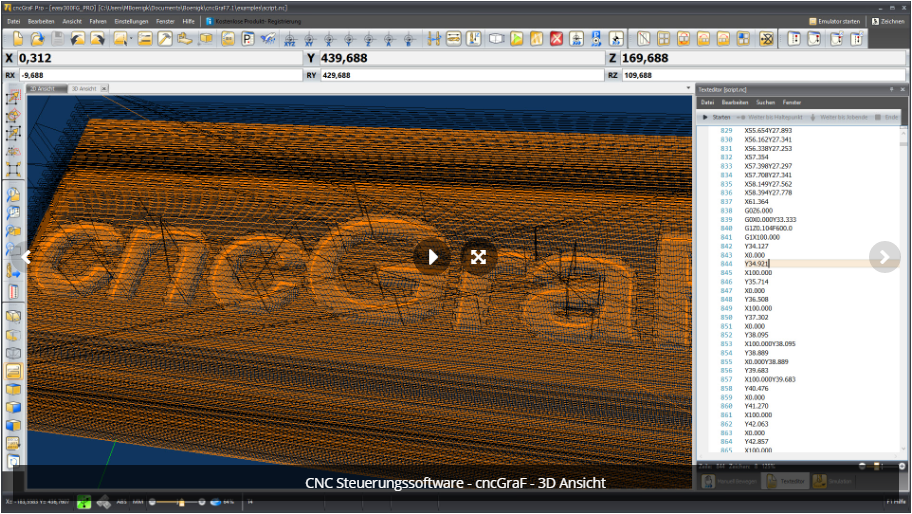Click the green start job play icon

tap(516, 39)
